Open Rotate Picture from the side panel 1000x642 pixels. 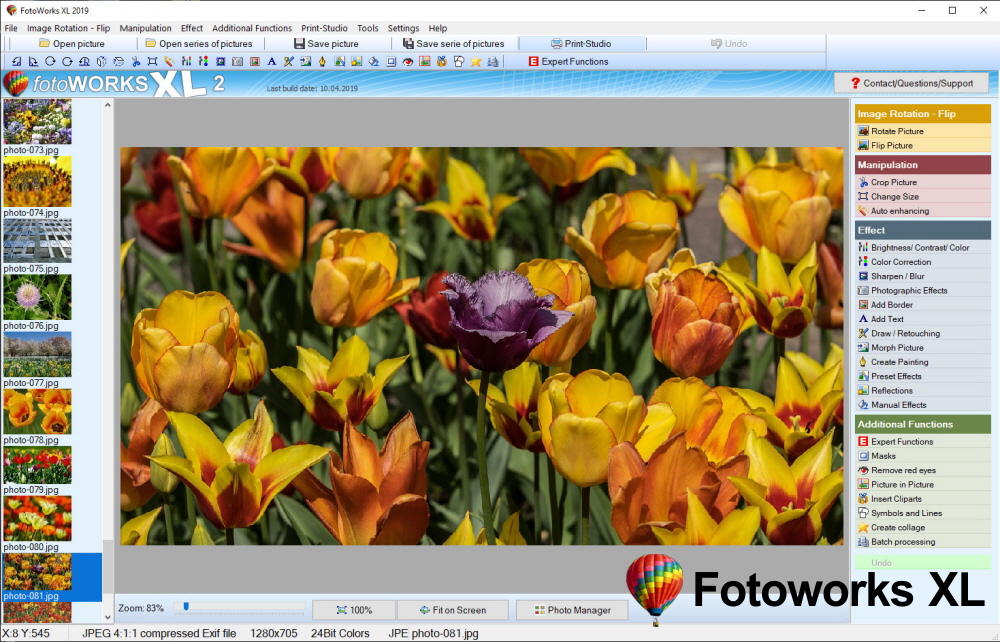[x=896, y=131]
